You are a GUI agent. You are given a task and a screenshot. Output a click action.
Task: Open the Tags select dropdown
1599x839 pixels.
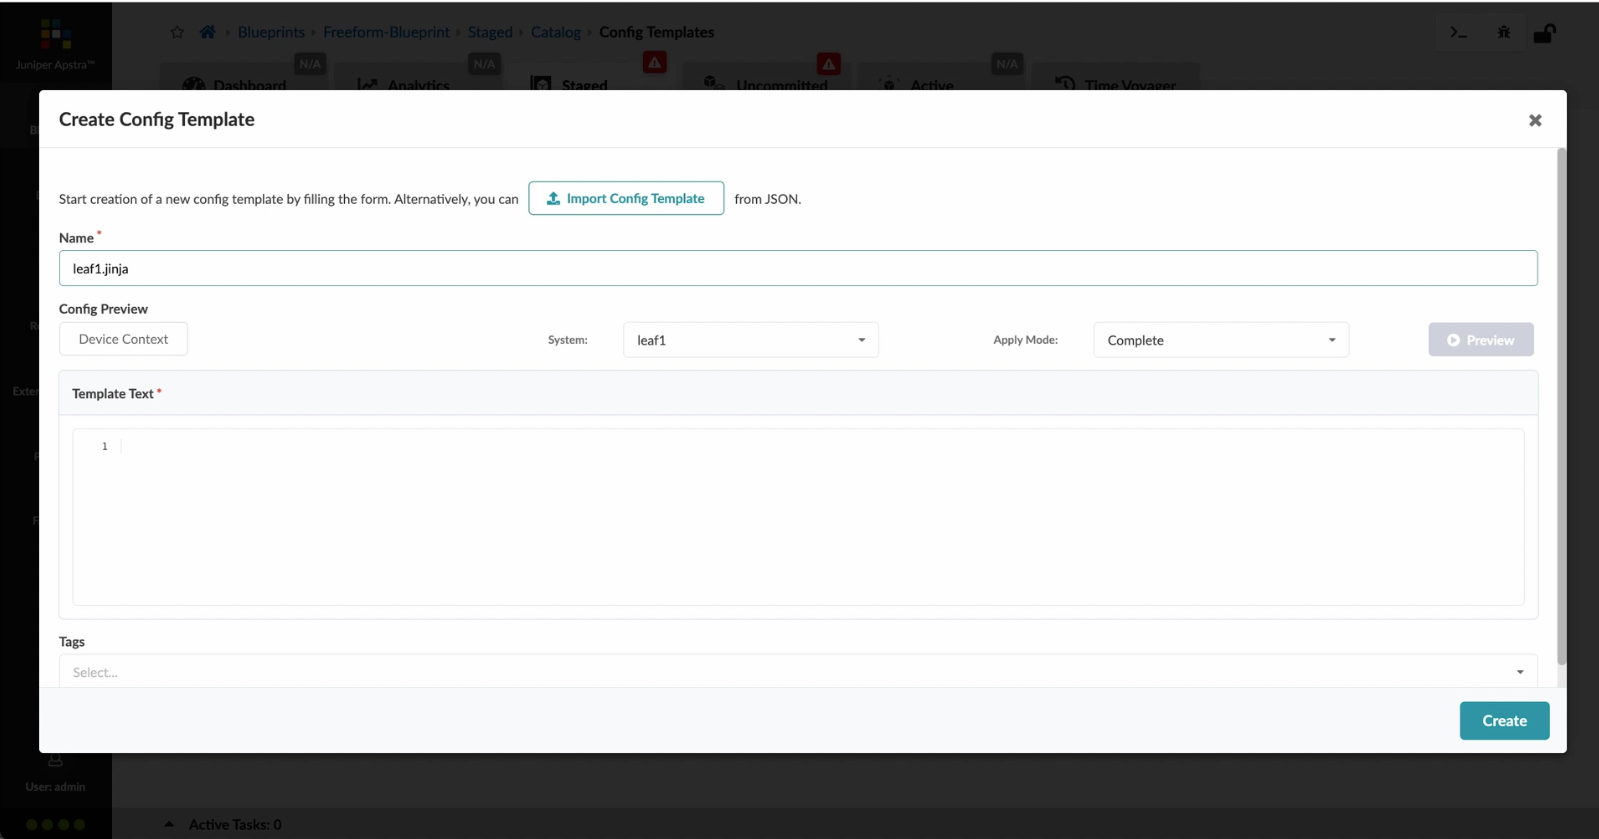798,671
